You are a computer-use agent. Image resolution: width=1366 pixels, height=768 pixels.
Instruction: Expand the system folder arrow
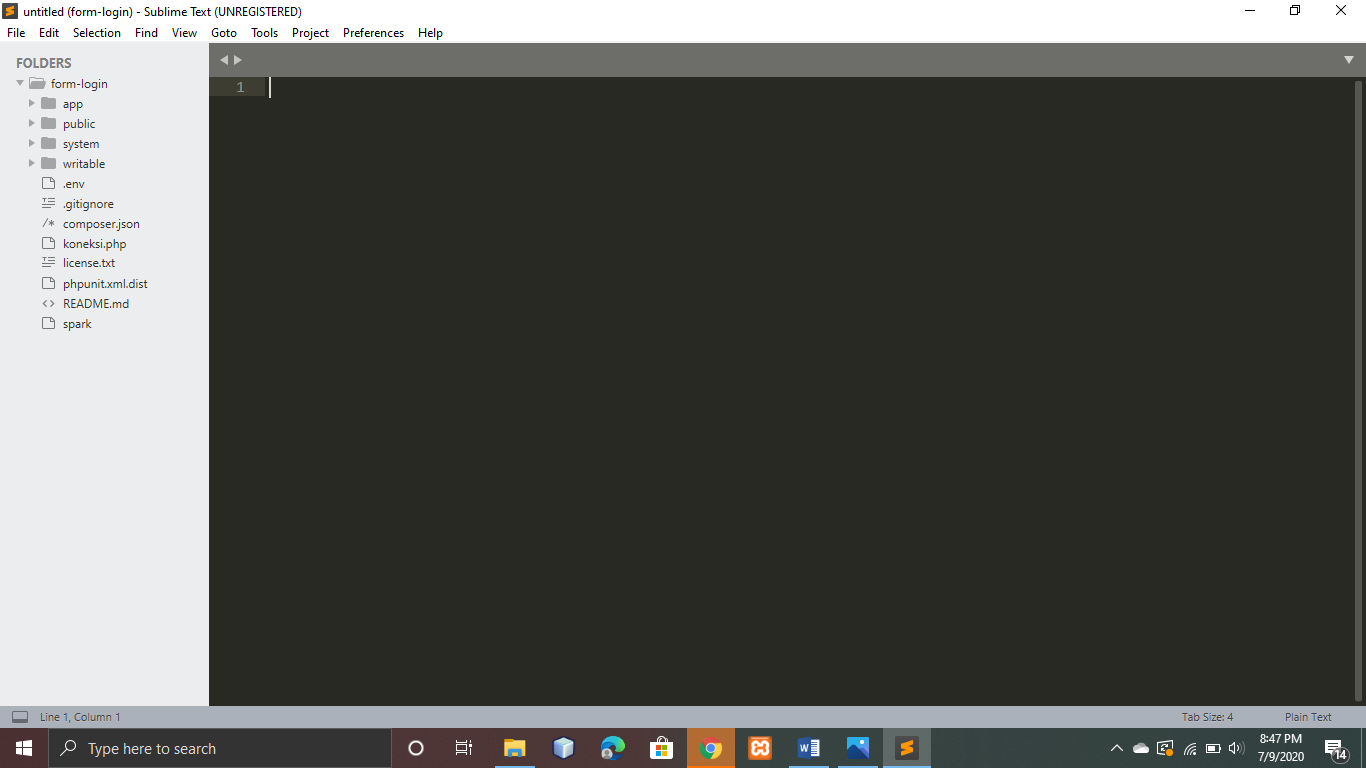(x=32, y=143)
